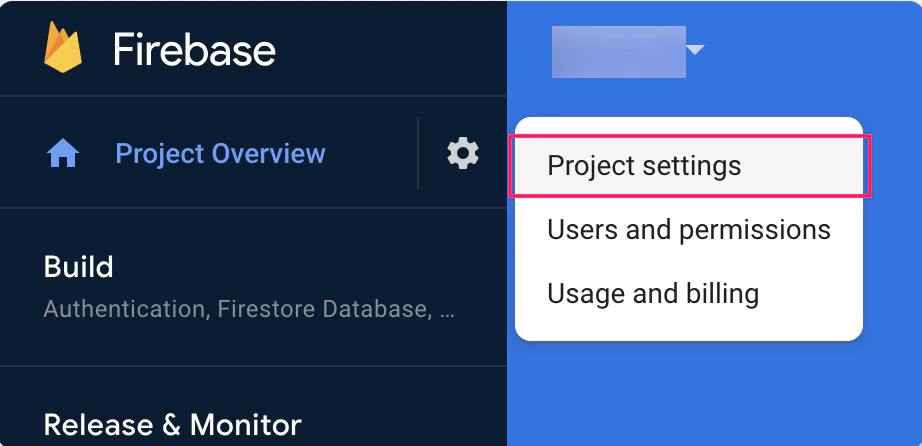Viewport: 922px width, 446px height.
Task: Click Build subtitle listing Authentication, Firestore Database
Action: pyautogui.click(x=249, y=309)
